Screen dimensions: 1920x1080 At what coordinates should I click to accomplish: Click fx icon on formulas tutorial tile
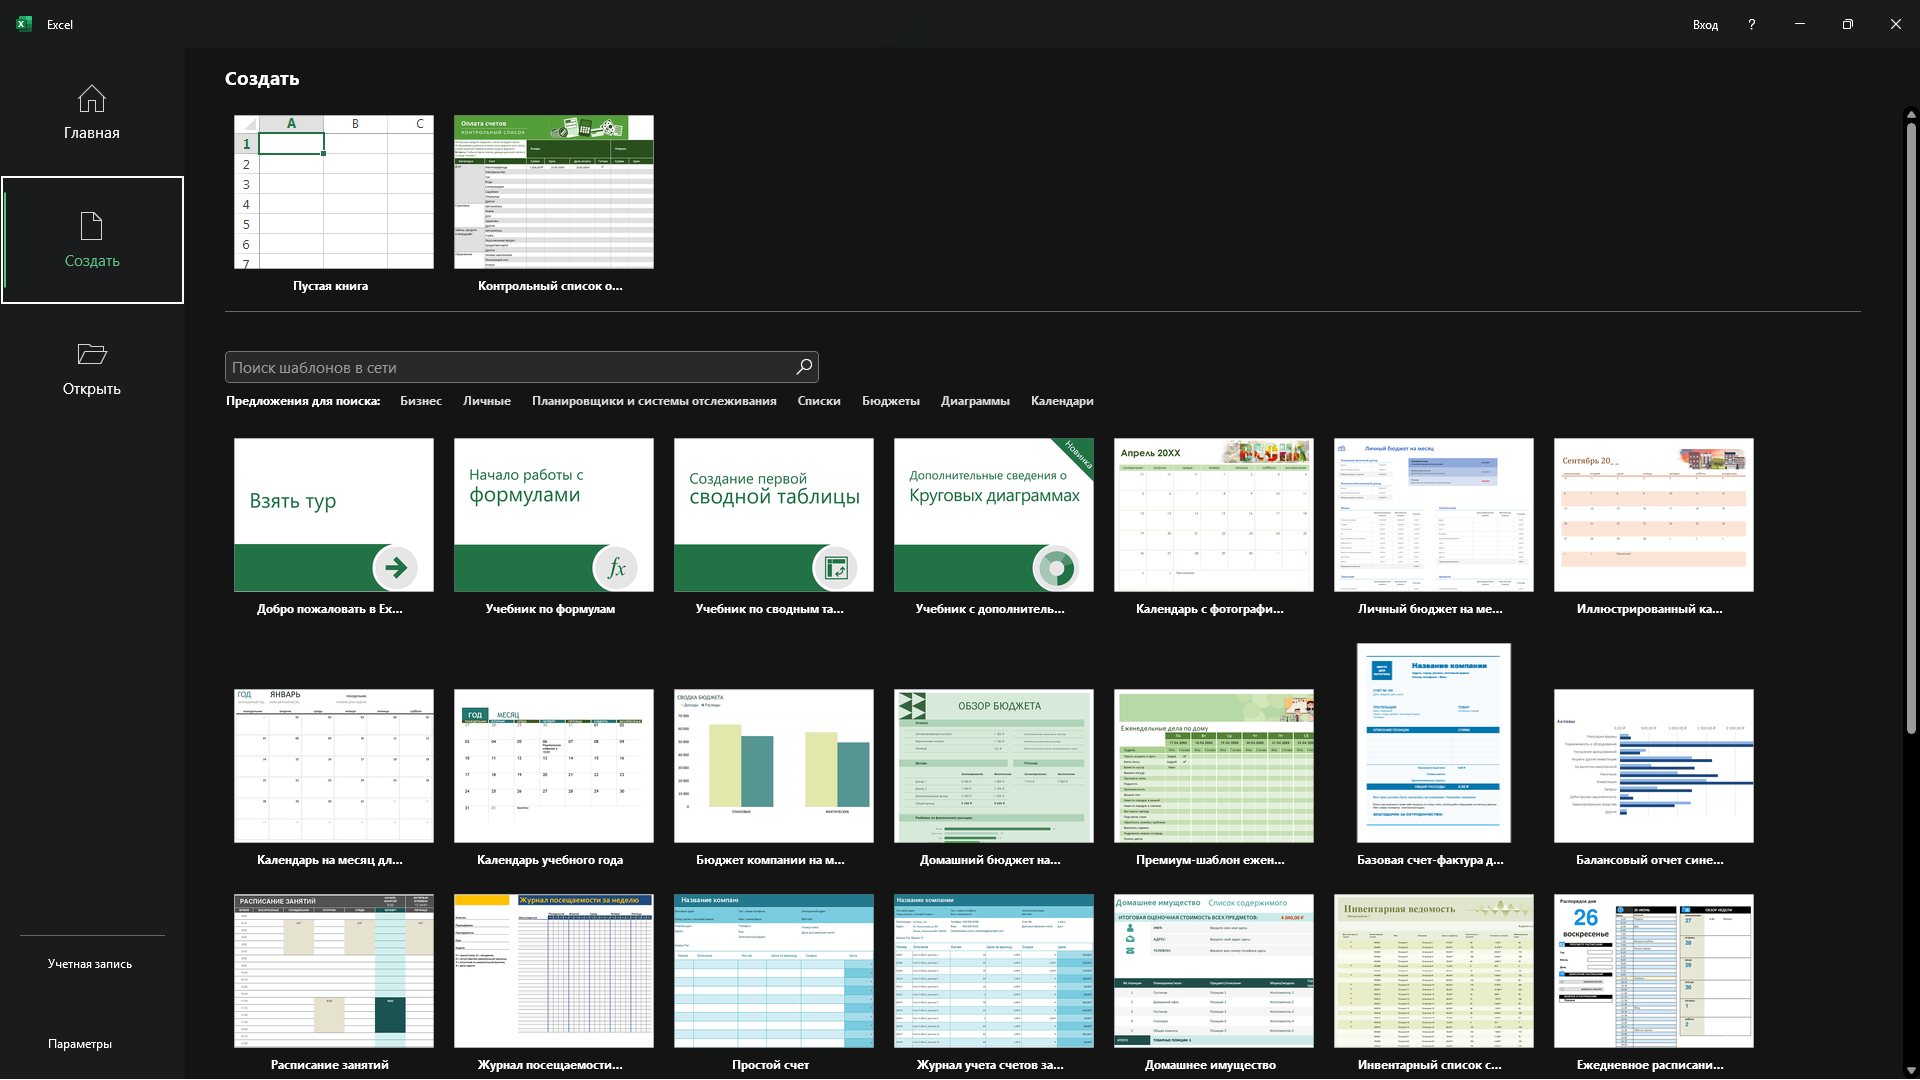click(616, 568)
